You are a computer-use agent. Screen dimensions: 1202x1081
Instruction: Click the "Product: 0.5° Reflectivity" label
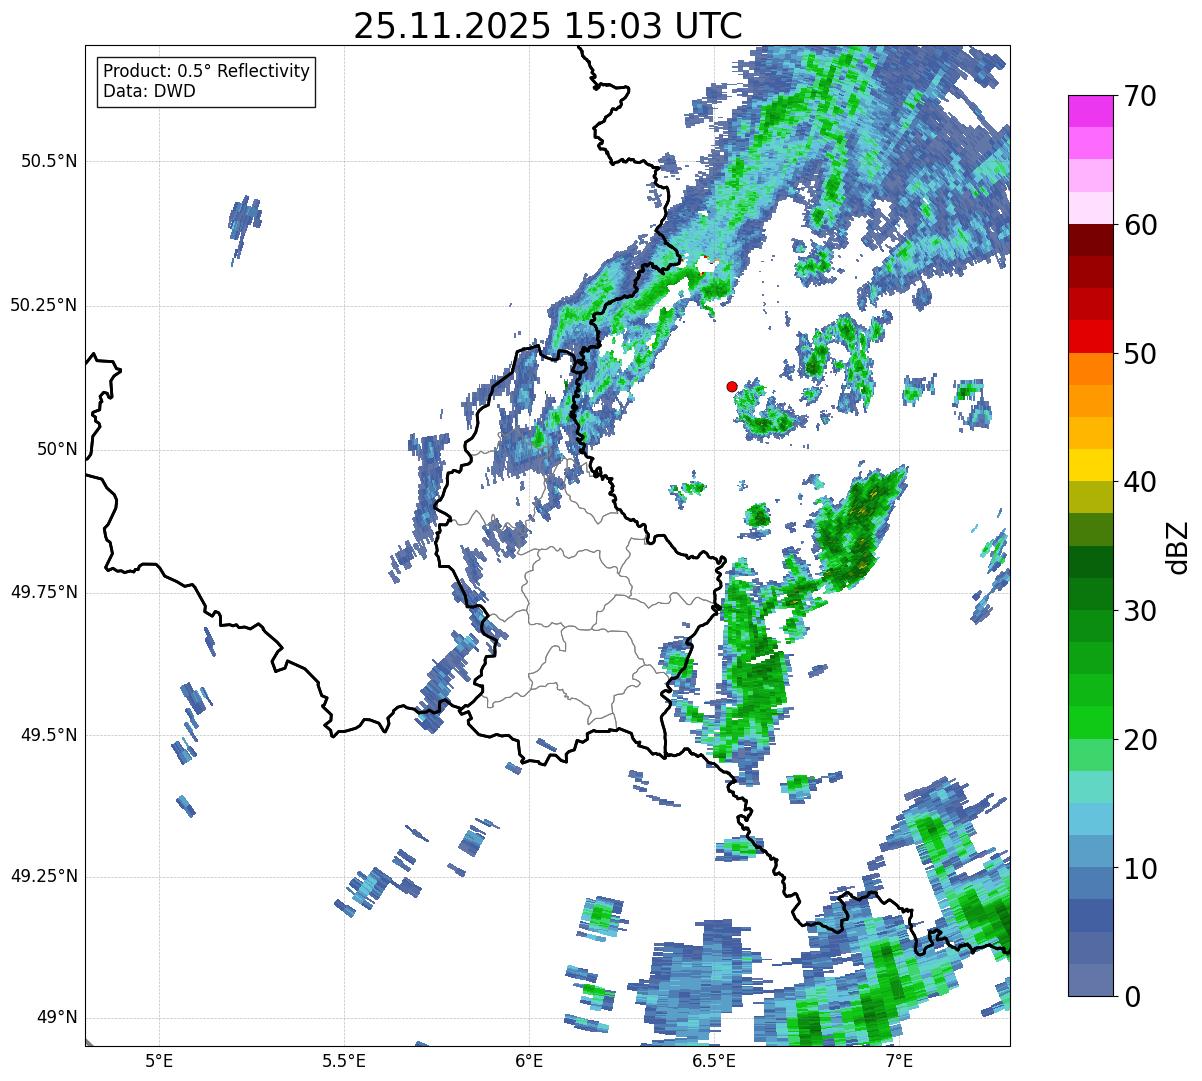[207, 72]
